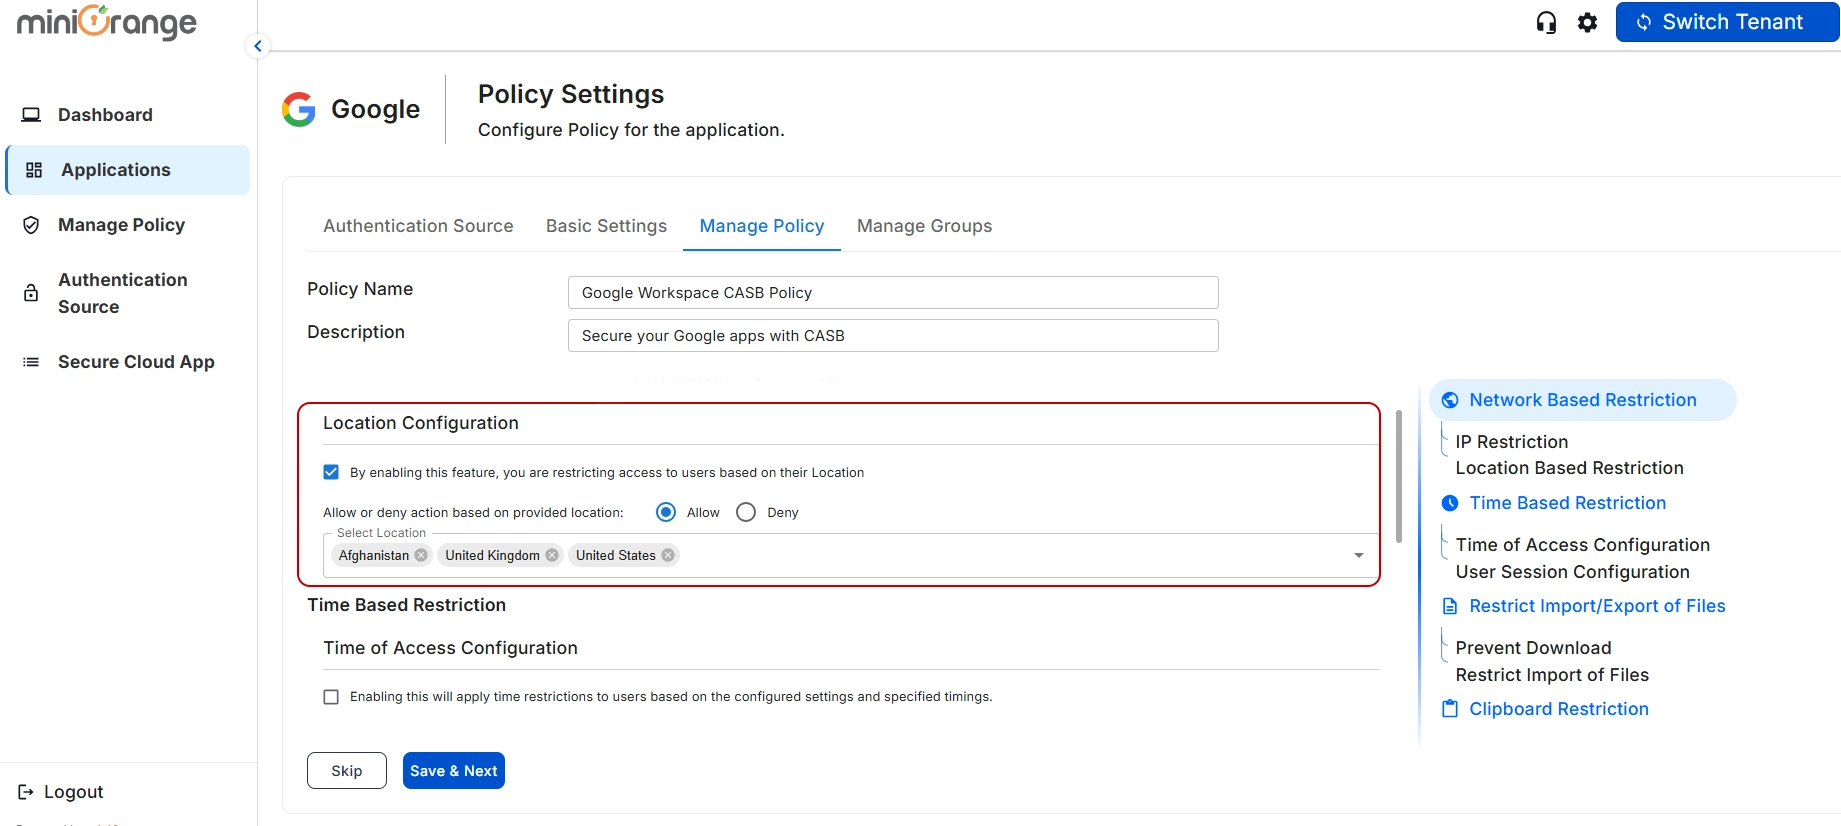The height and width of the screenshot is (826, 1841).
Task: Jump to Location Based Restriction section
Action: tap(1570, 468)
